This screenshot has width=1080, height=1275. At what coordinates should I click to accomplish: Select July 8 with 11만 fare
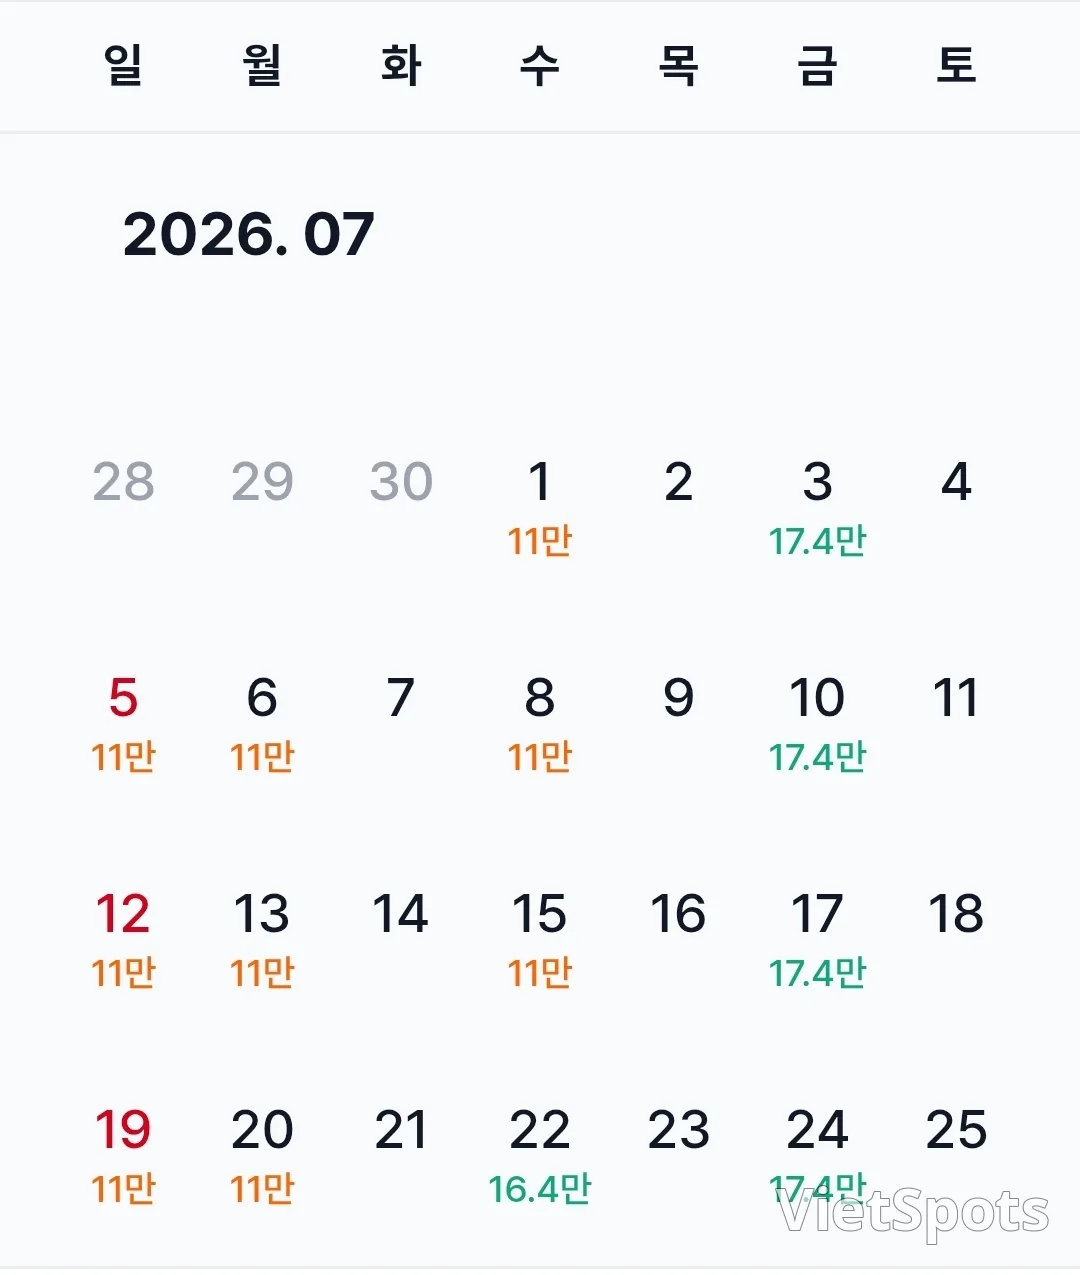pyautogui.click(x=539, y=724)
